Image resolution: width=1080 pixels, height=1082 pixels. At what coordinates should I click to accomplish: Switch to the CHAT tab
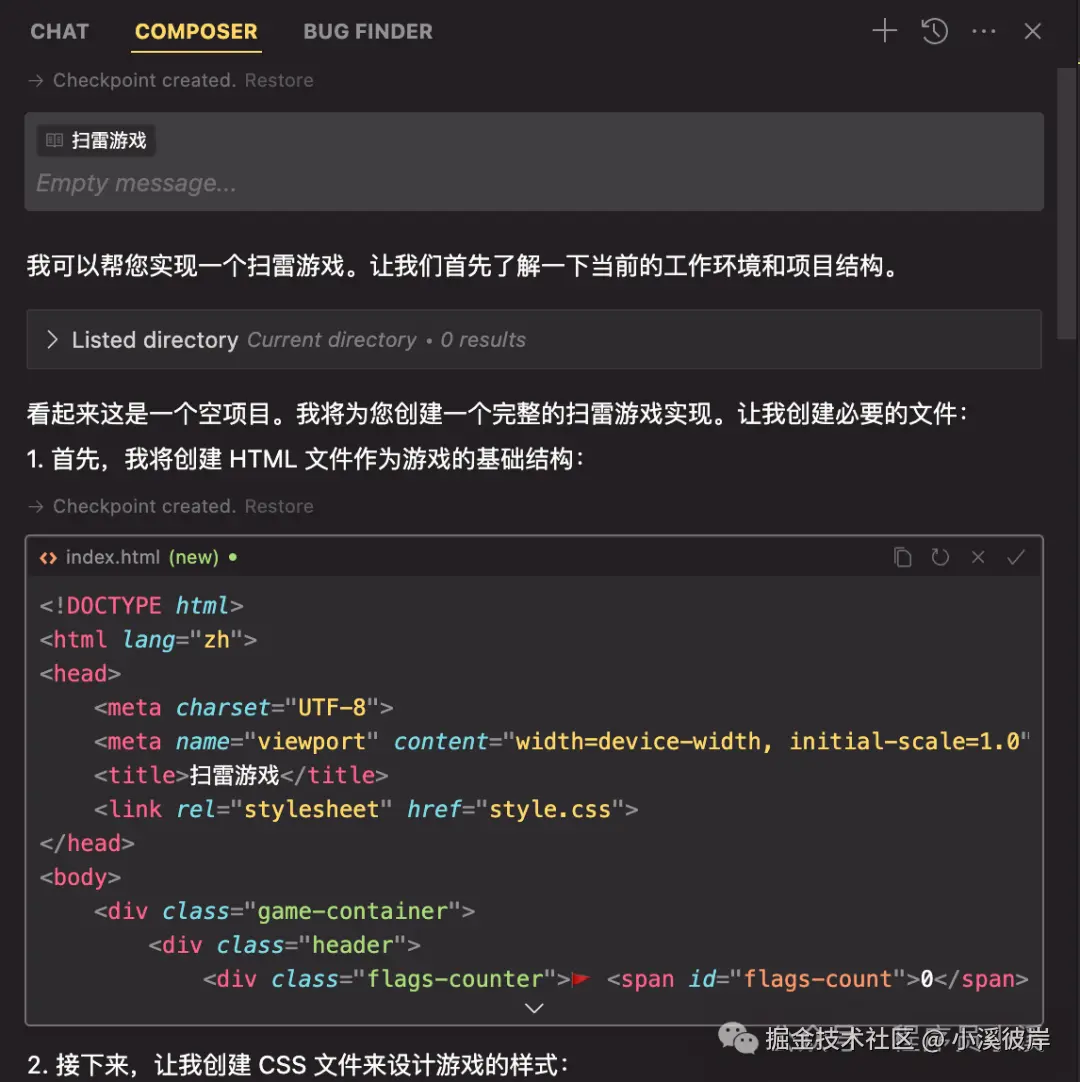coord(59,31)
